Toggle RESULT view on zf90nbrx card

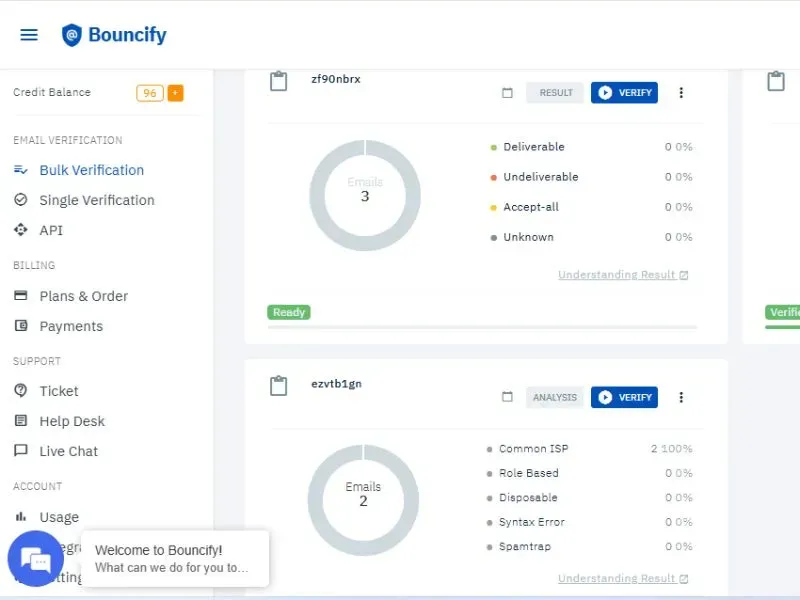pos(556,93)
